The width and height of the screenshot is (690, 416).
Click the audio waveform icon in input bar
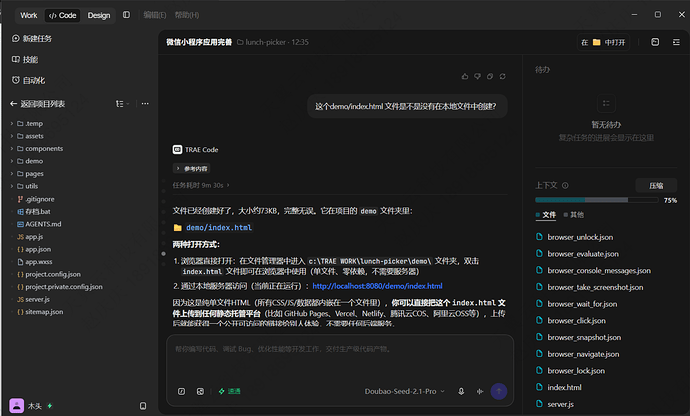[x=480, y=391]
